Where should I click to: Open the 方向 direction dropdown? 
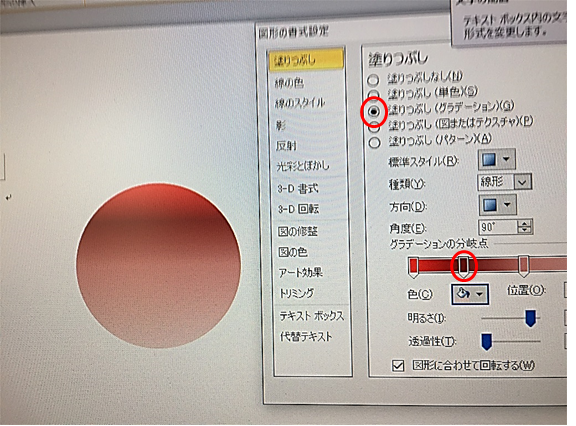coord(498,205)
